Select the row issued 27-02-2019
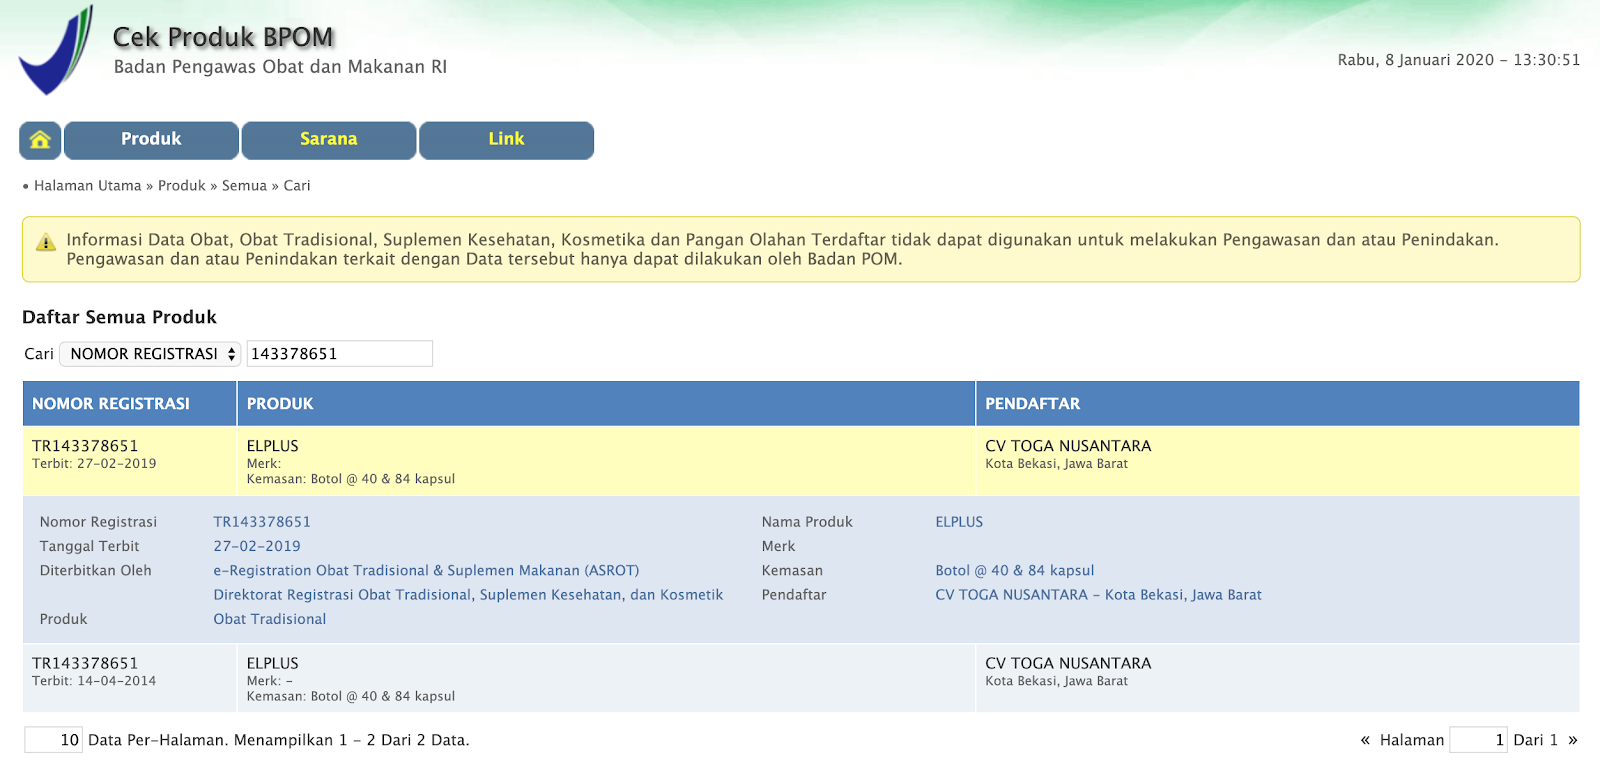Image resolution: width=1600 pixels, height=771 pixels. coord(800,461)
